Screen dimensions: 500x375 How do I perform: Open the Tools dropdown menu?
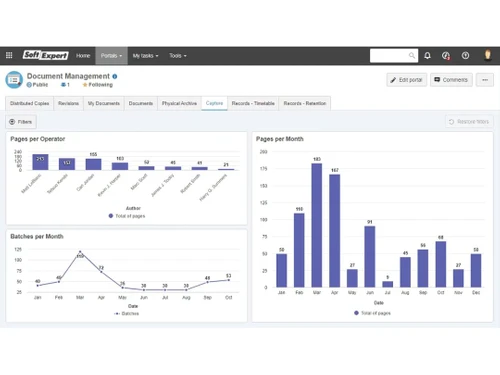(178, 56)
